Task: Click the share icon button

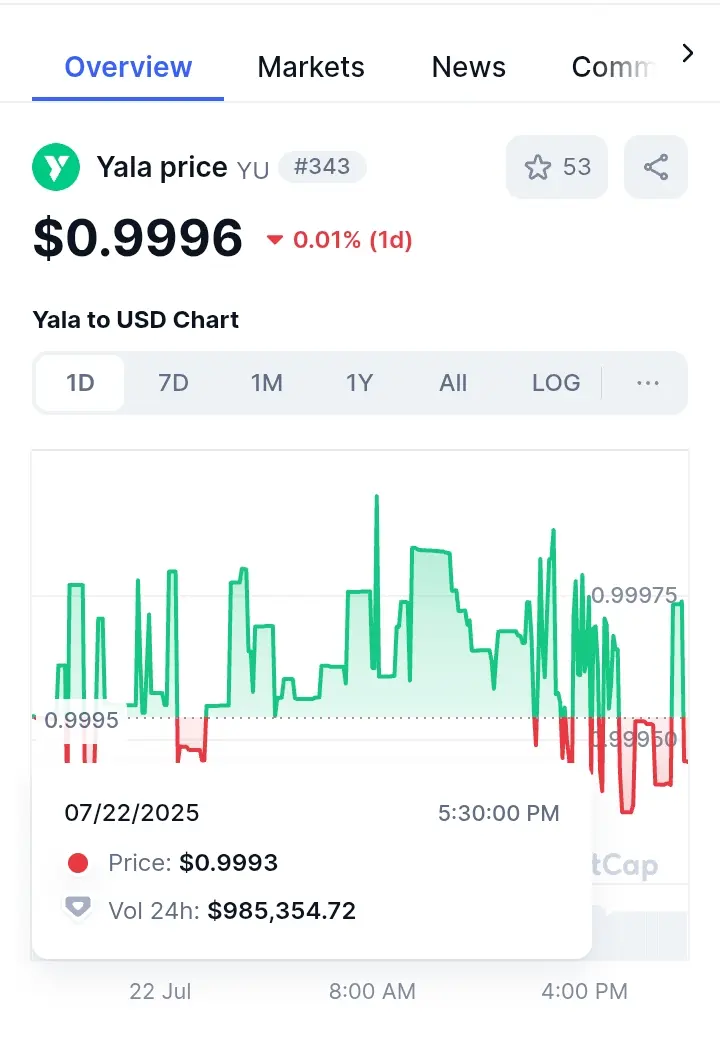Action: coord(656,167)
